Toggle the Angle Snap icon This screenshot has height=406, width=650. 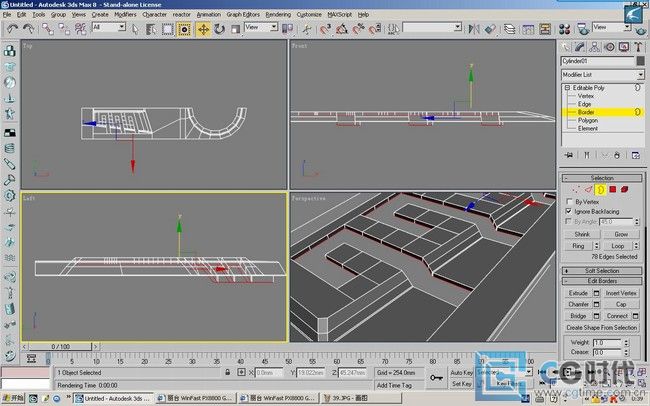tap(342, 29)
